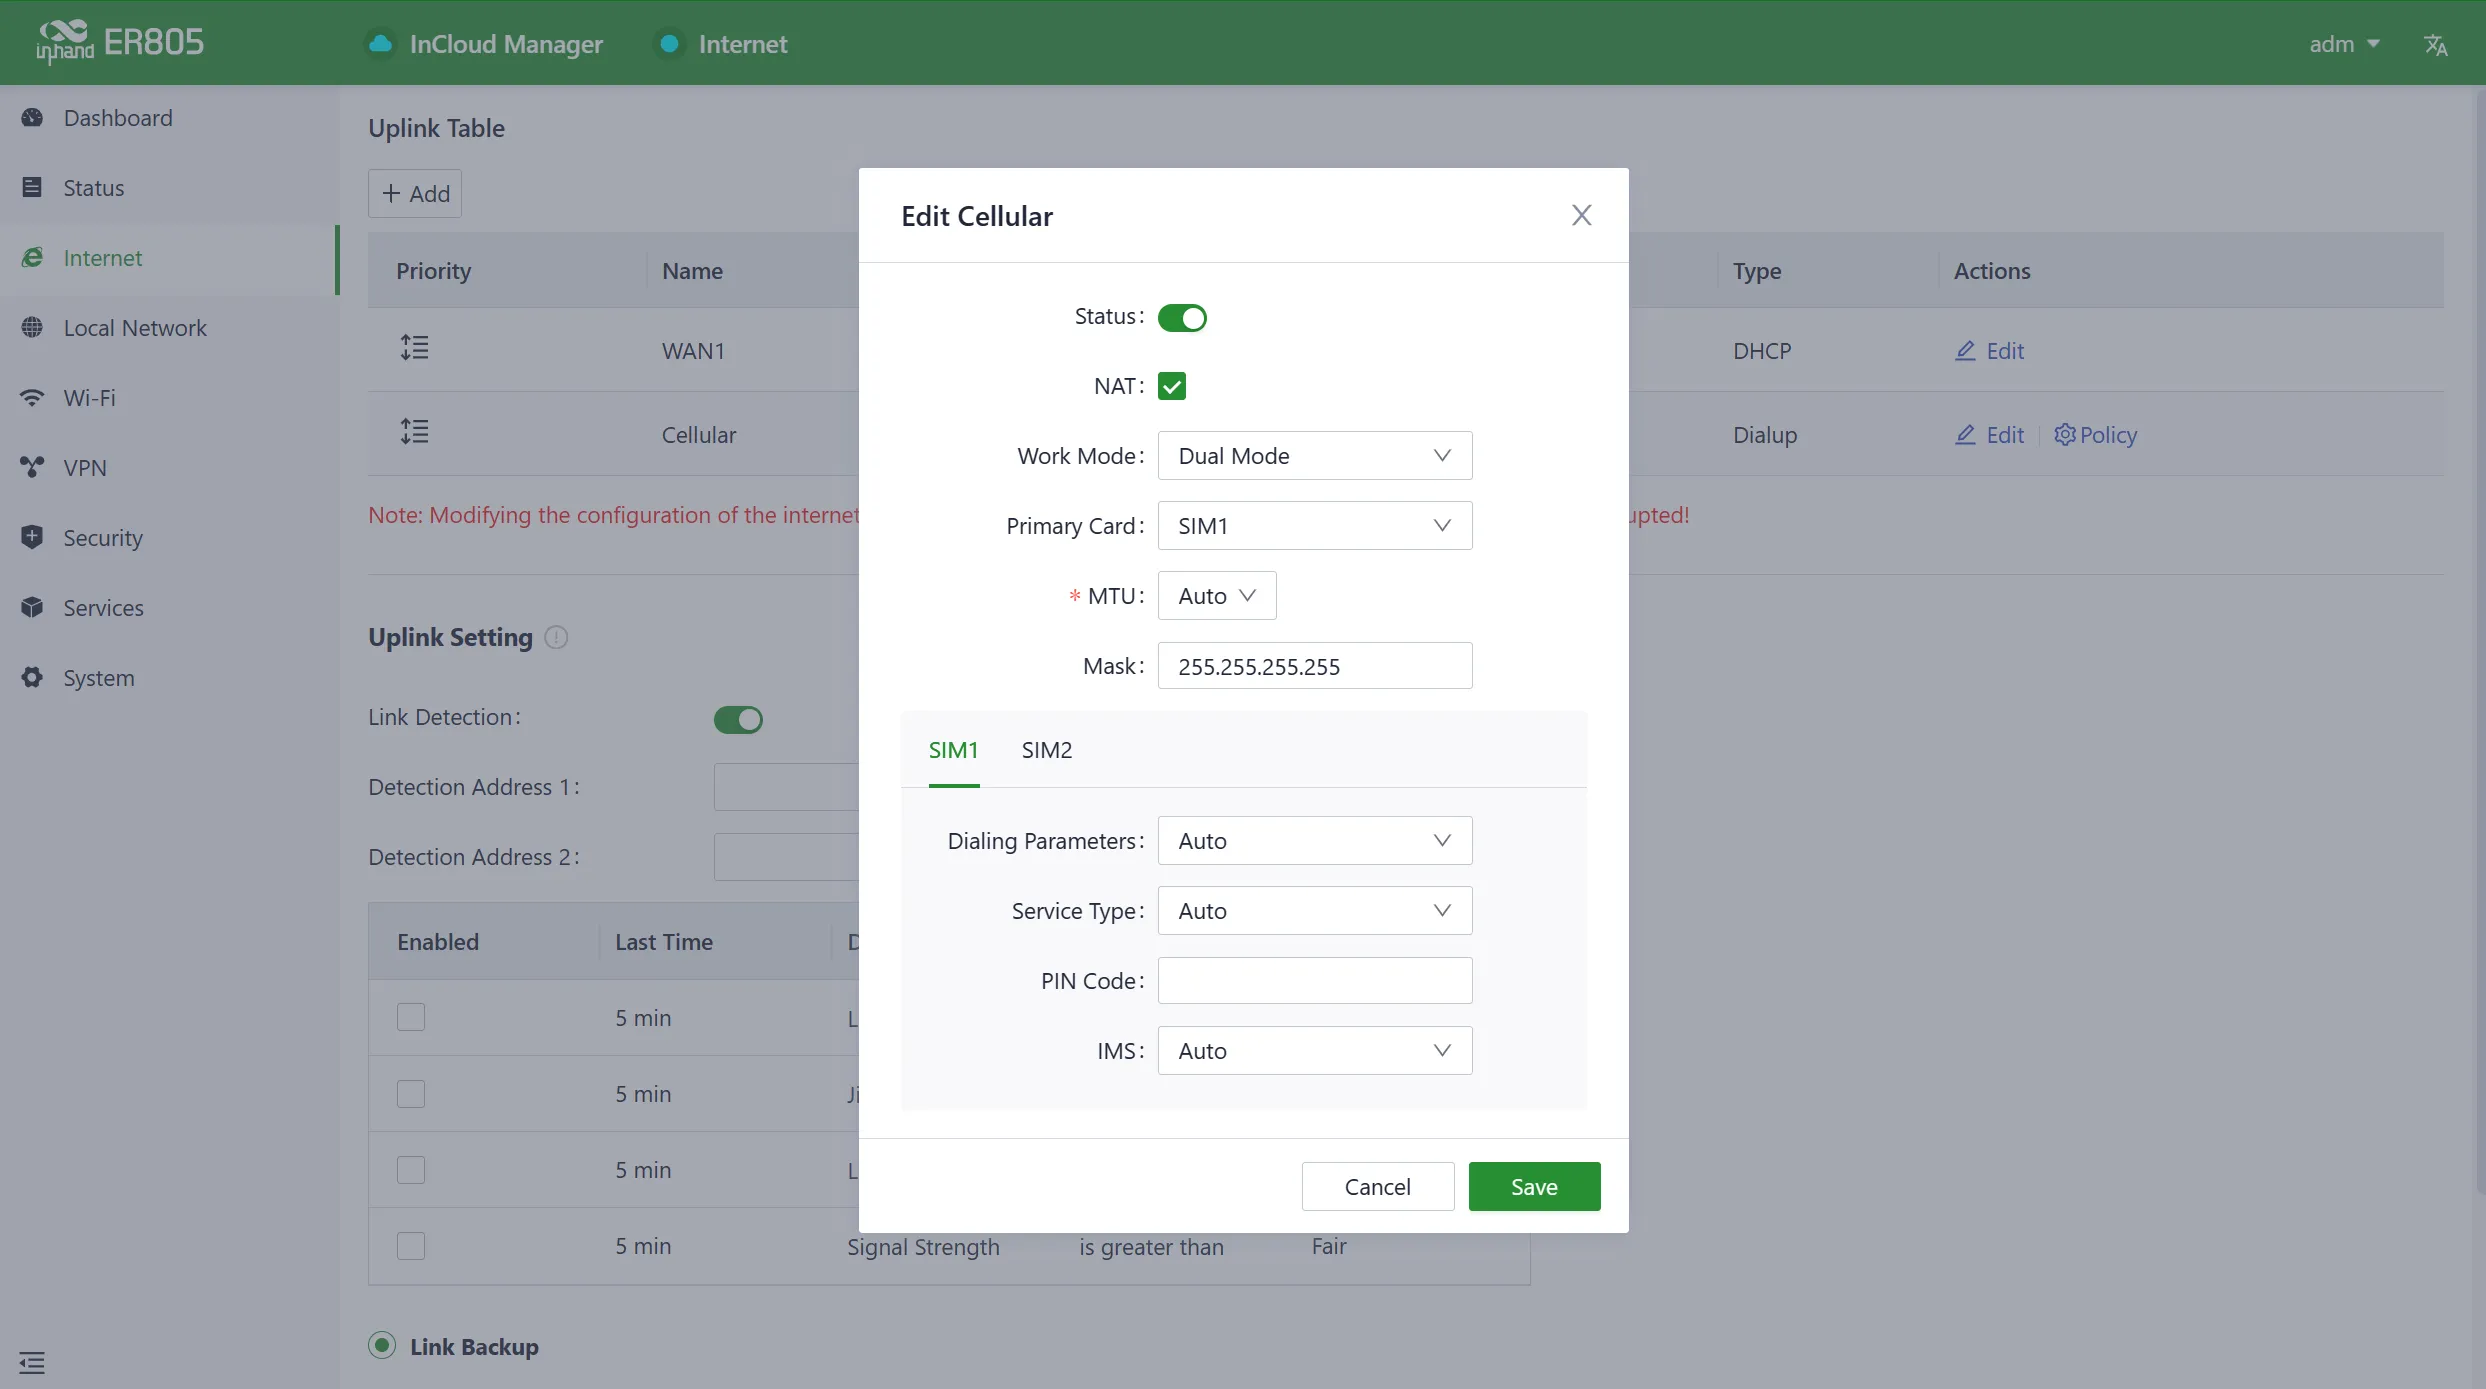Expand the IMS dropdown
This screenshot has height=1389, width=2486.
click(x=1315, y=1051)
